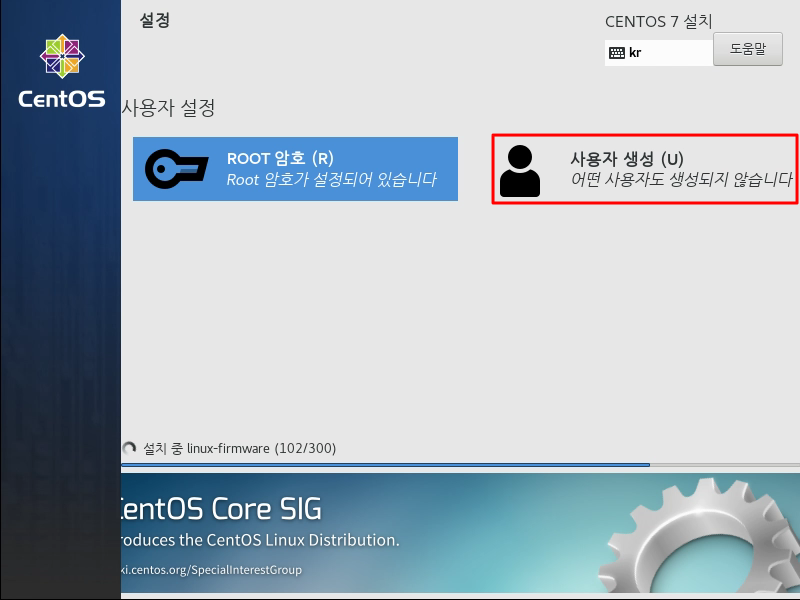This screenshot has width=800, height=600.
Task: Click the CentOS logo in the sidebar
Action: [x=60, y=60]
